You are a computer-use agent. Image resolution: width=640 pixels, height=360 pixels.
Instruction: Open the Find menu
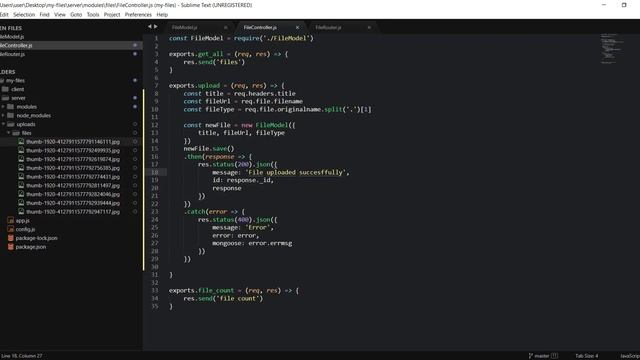tap(44, 15)
